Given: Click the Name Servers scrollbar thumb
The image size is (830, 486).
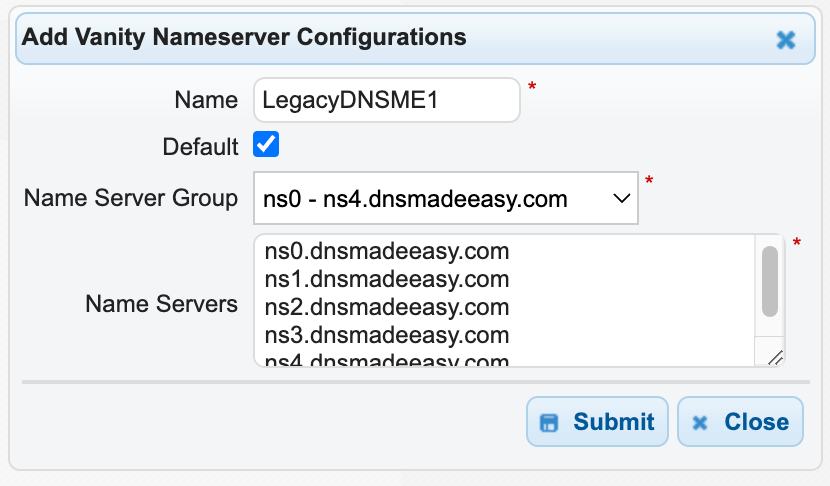Looking at the screenshot, I should (770, 282).
